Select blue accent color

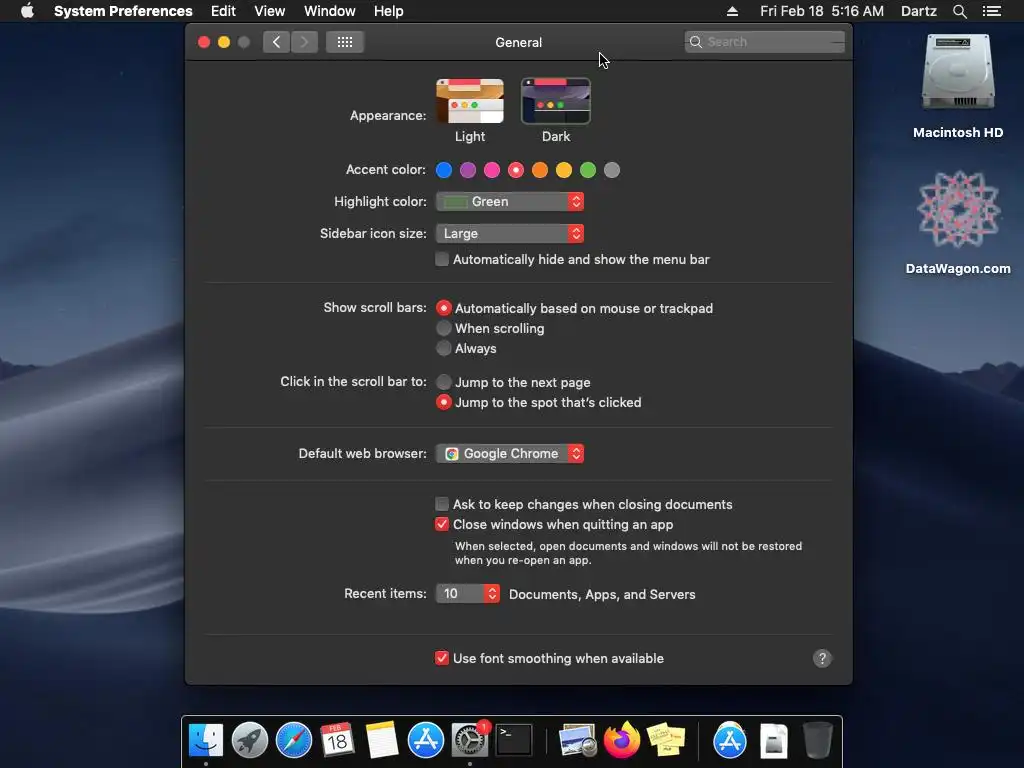[444, 170]
